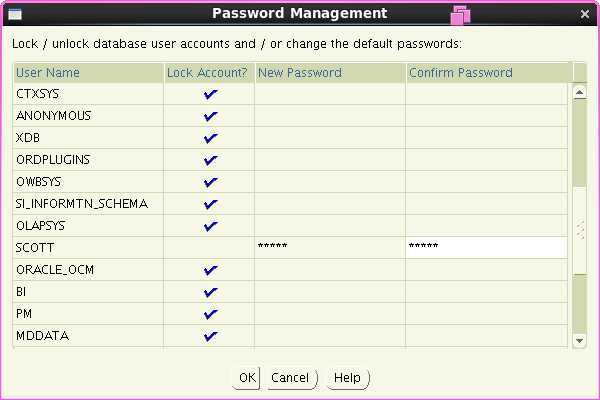Click the vertical scrollbar thumb
The width and height of the screenshot is (600, 400).
click(579, 143)
